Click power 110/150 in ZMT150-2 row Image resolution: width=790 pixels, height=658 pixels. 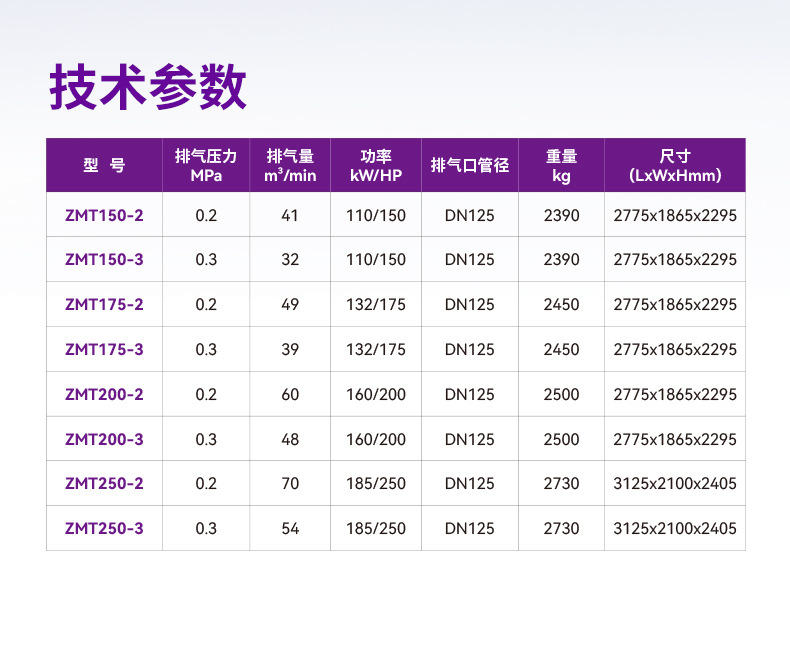(x=376, y=215)
